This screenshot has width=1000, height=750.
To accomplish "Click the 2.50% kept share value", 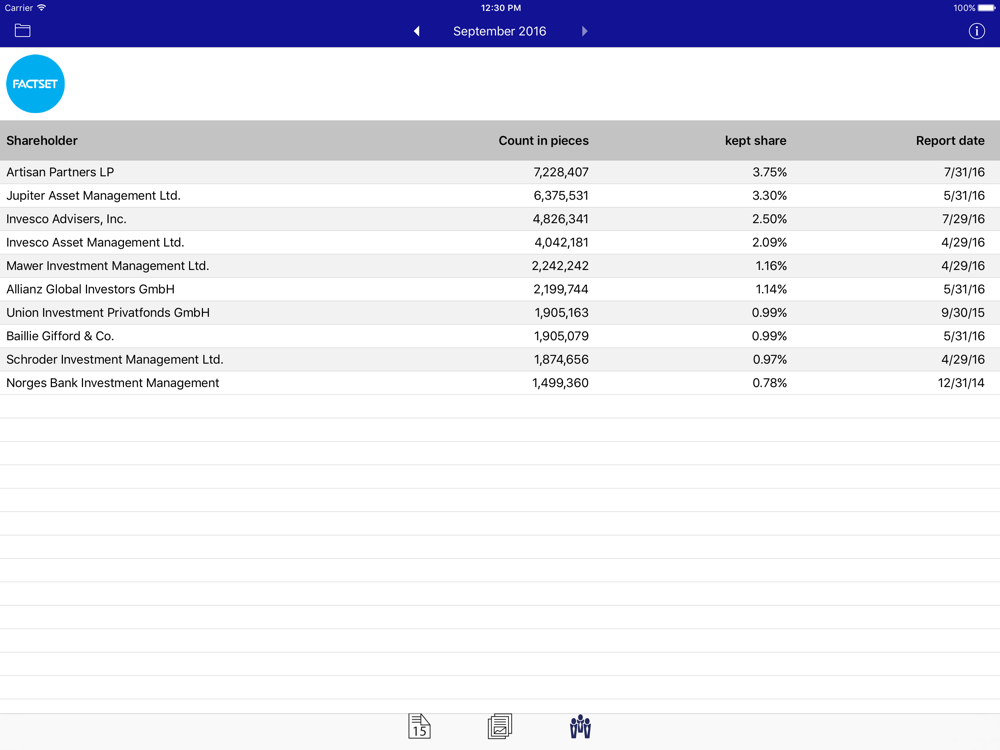I will point(769,219).
